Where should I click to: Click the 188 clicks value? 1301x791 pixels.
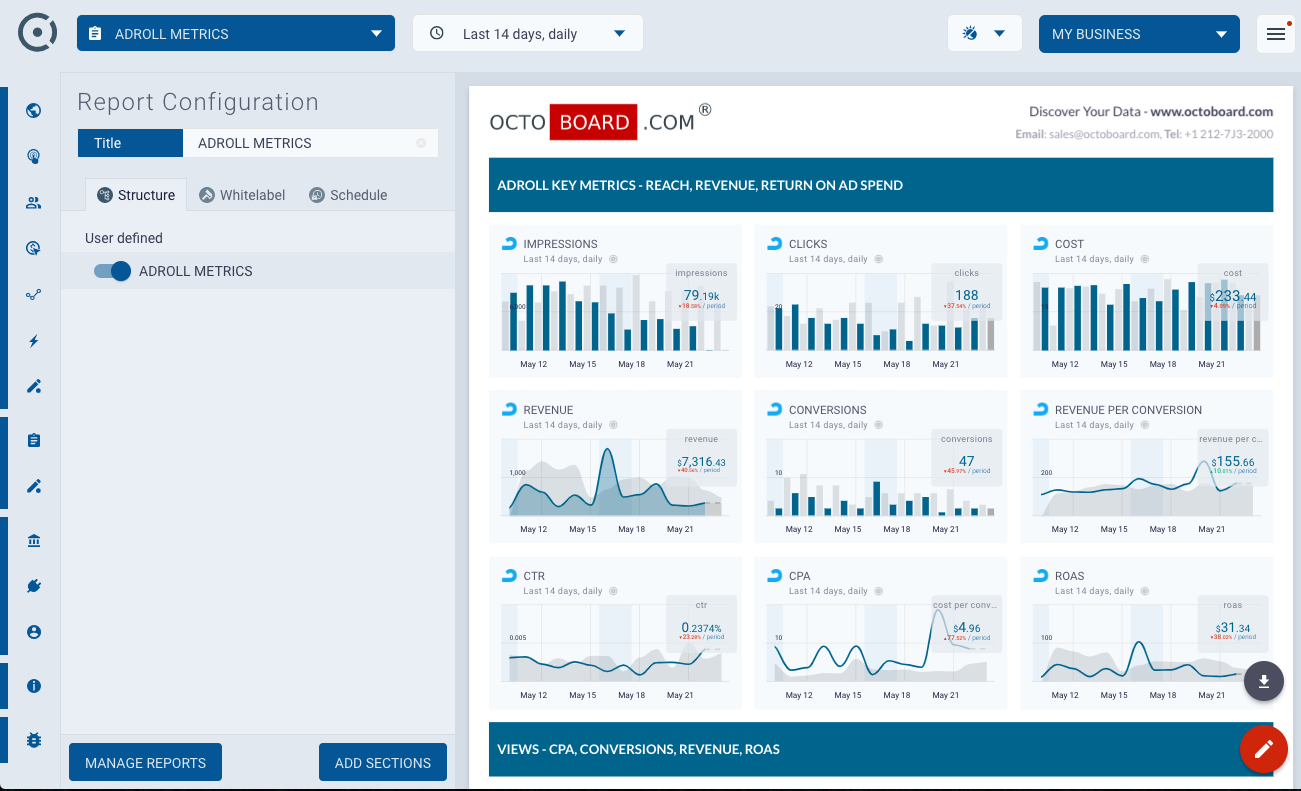pos(967,295)
